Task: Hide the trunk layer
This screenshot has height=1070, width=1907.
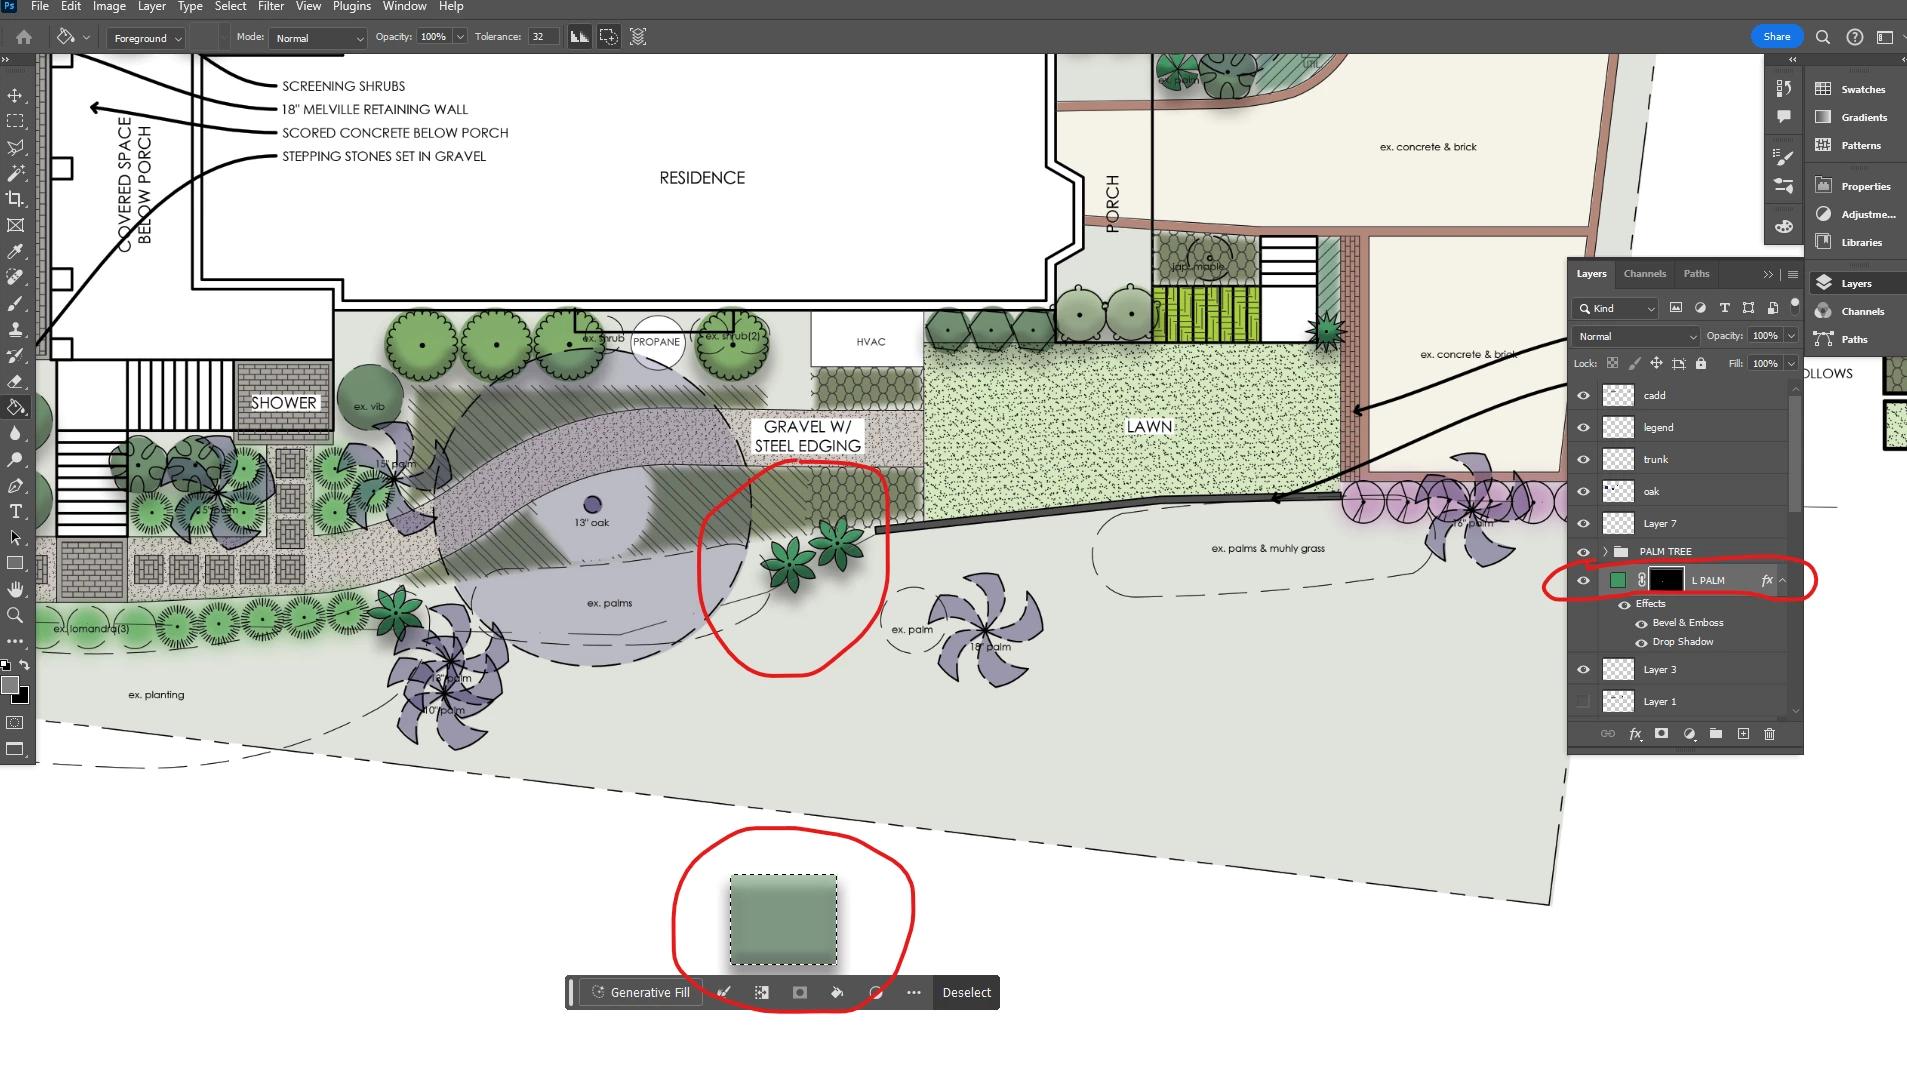Action: (x=1583, y=460)
